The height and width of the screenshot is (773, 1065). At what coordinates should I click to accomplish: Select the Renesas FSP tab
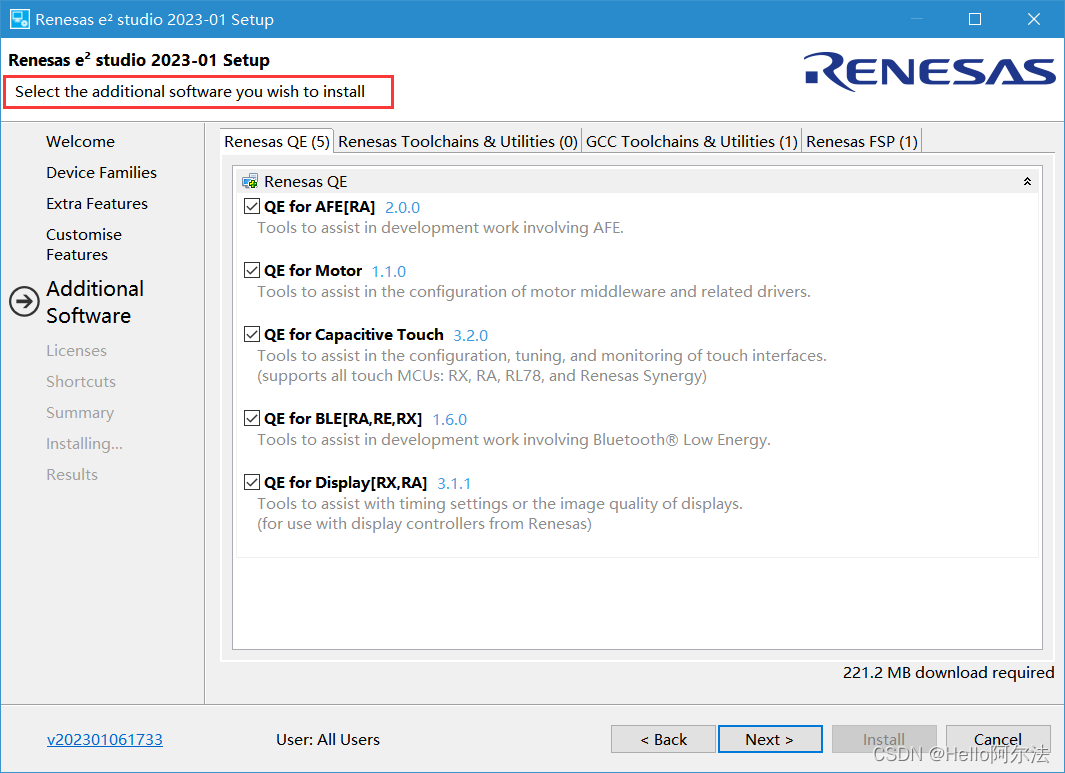861,141
